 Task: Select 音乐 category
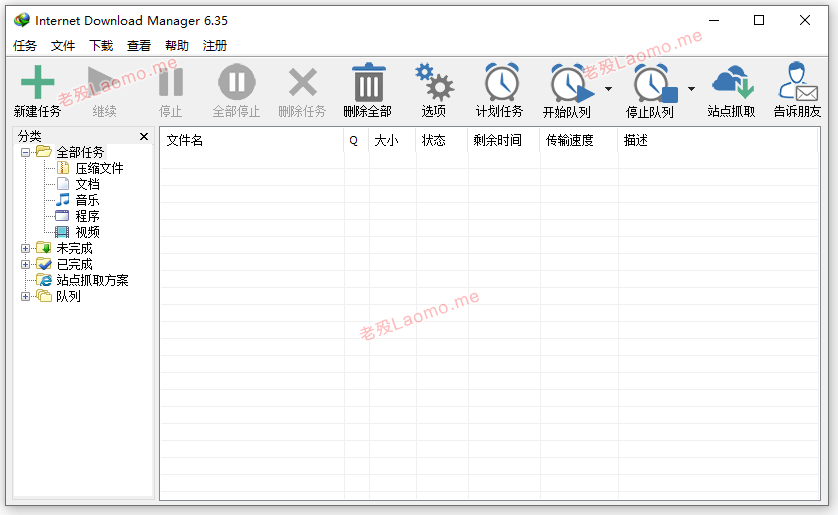(88, 200)
